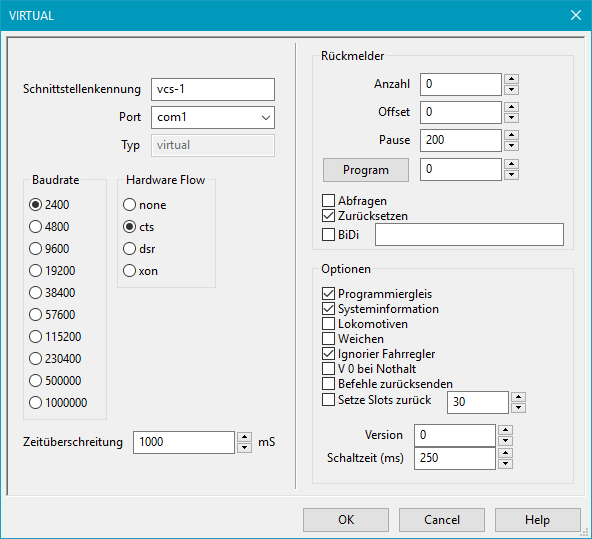Increase the Schaltzeit (ms) spinner up arrow

pos(505,452)
